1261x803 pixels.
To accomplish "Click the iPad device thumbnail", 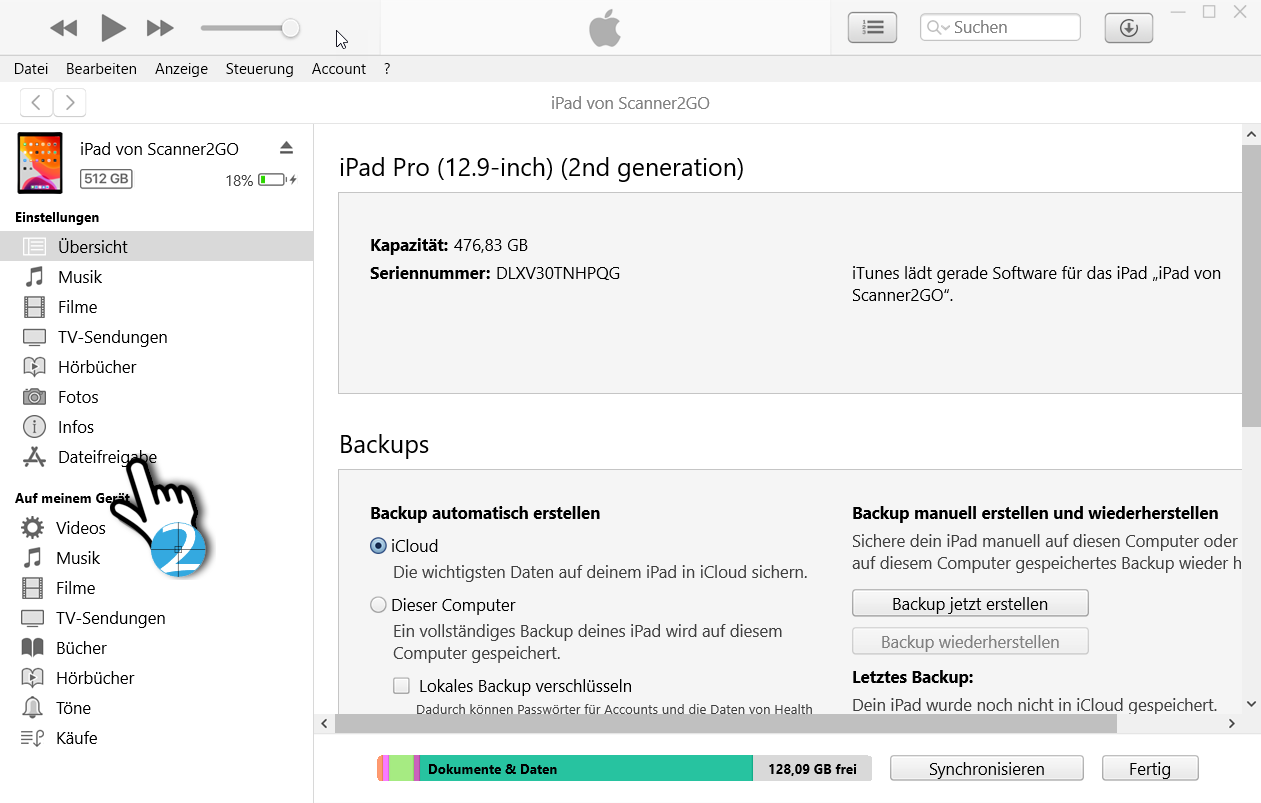I will point(40,163).
